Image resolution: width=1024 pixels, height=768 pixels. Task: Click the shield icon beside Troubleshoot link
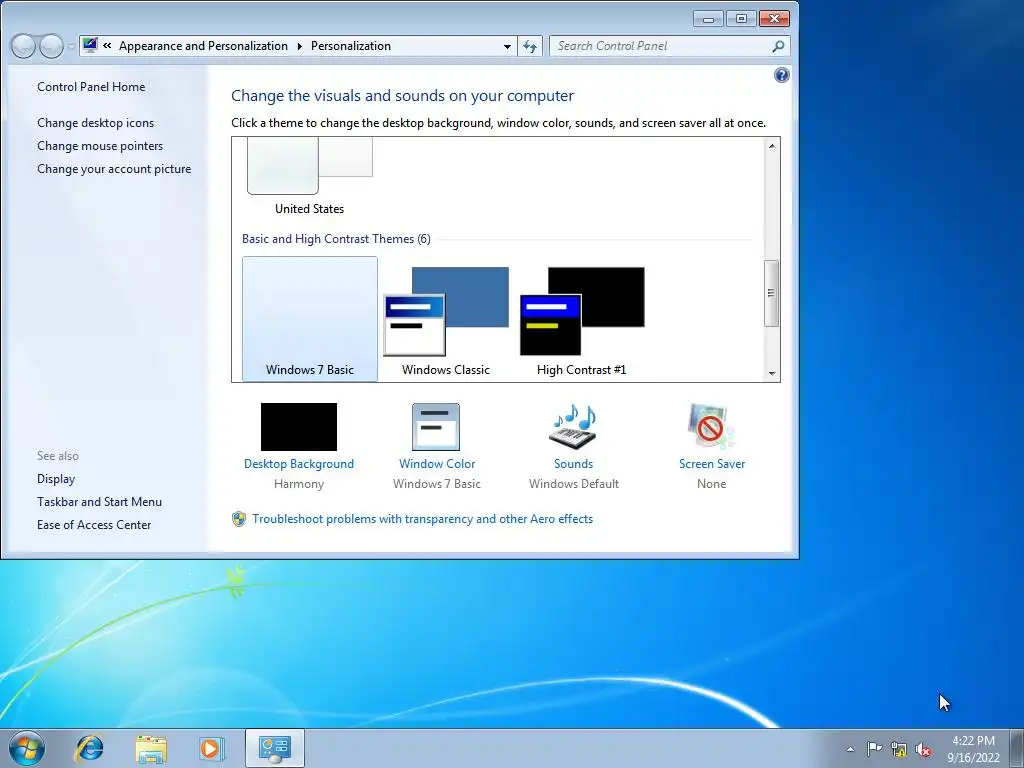tap(239, 519)
